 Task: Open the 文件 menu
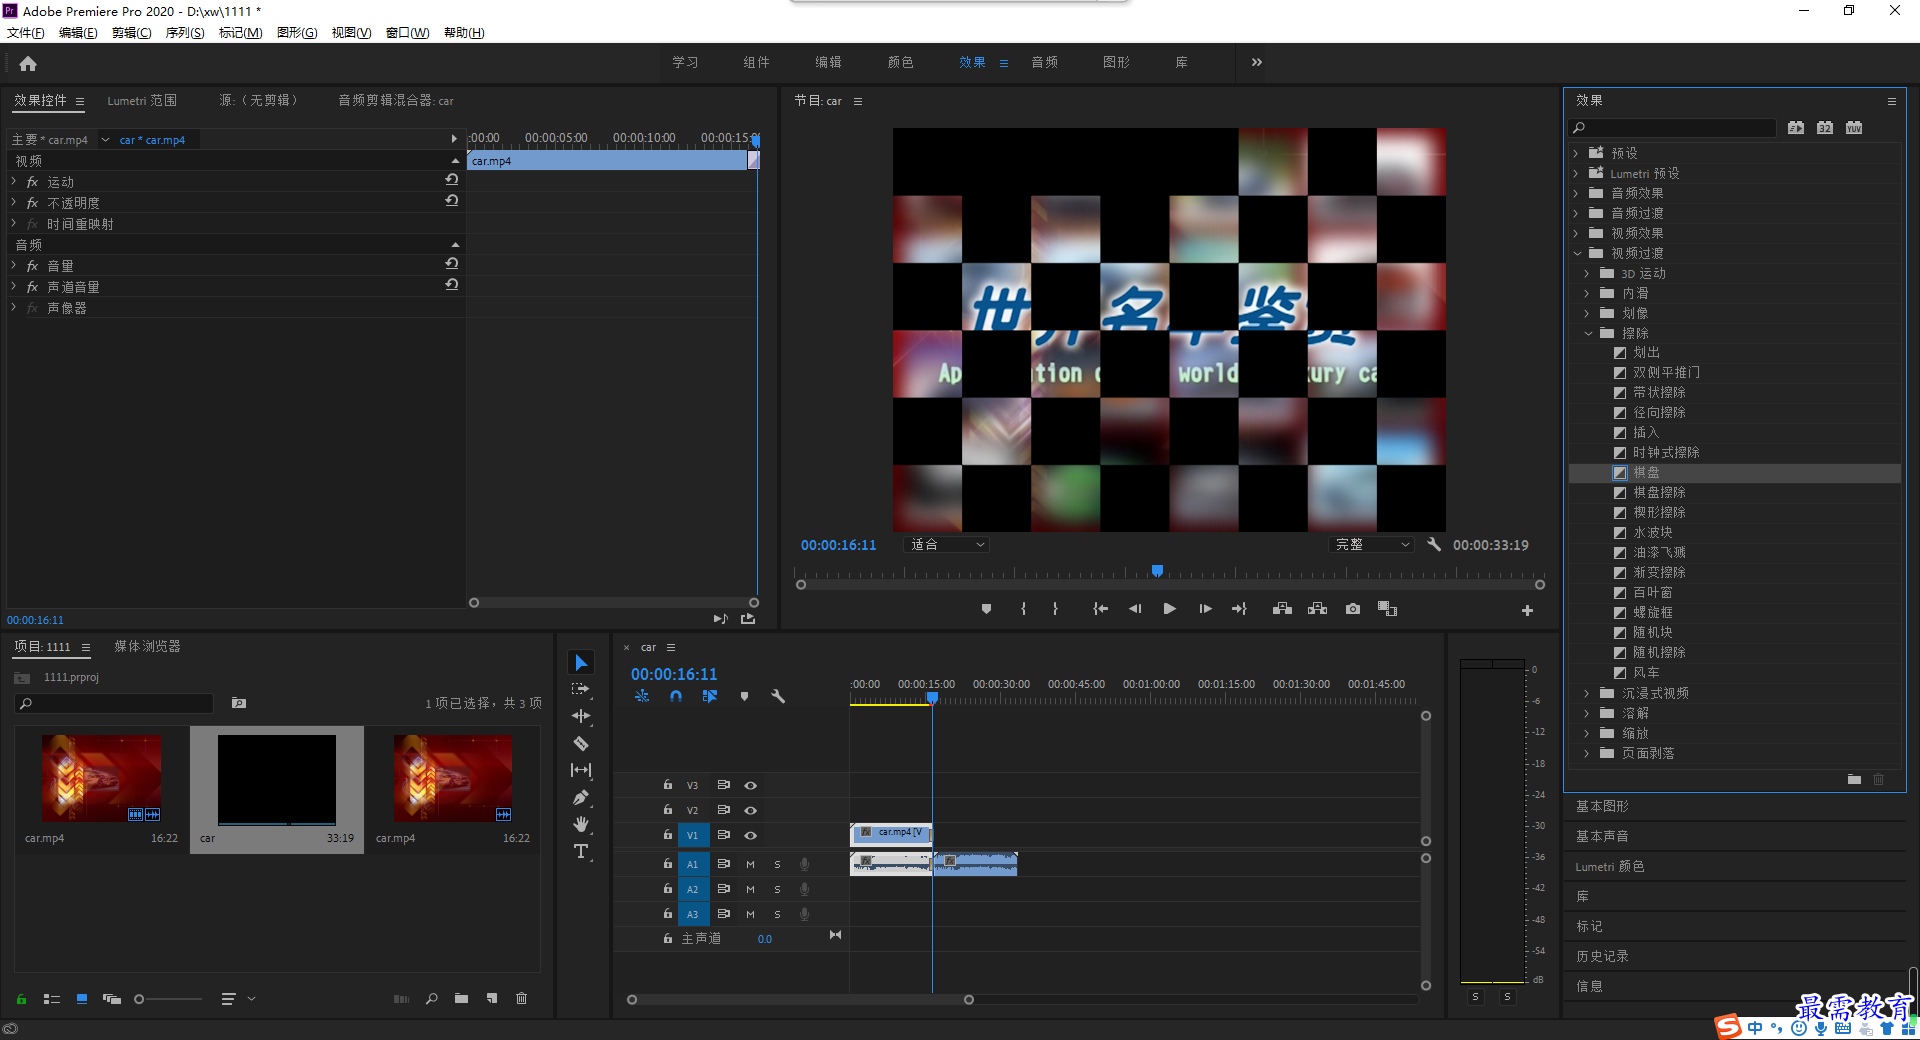click(25, 32)
